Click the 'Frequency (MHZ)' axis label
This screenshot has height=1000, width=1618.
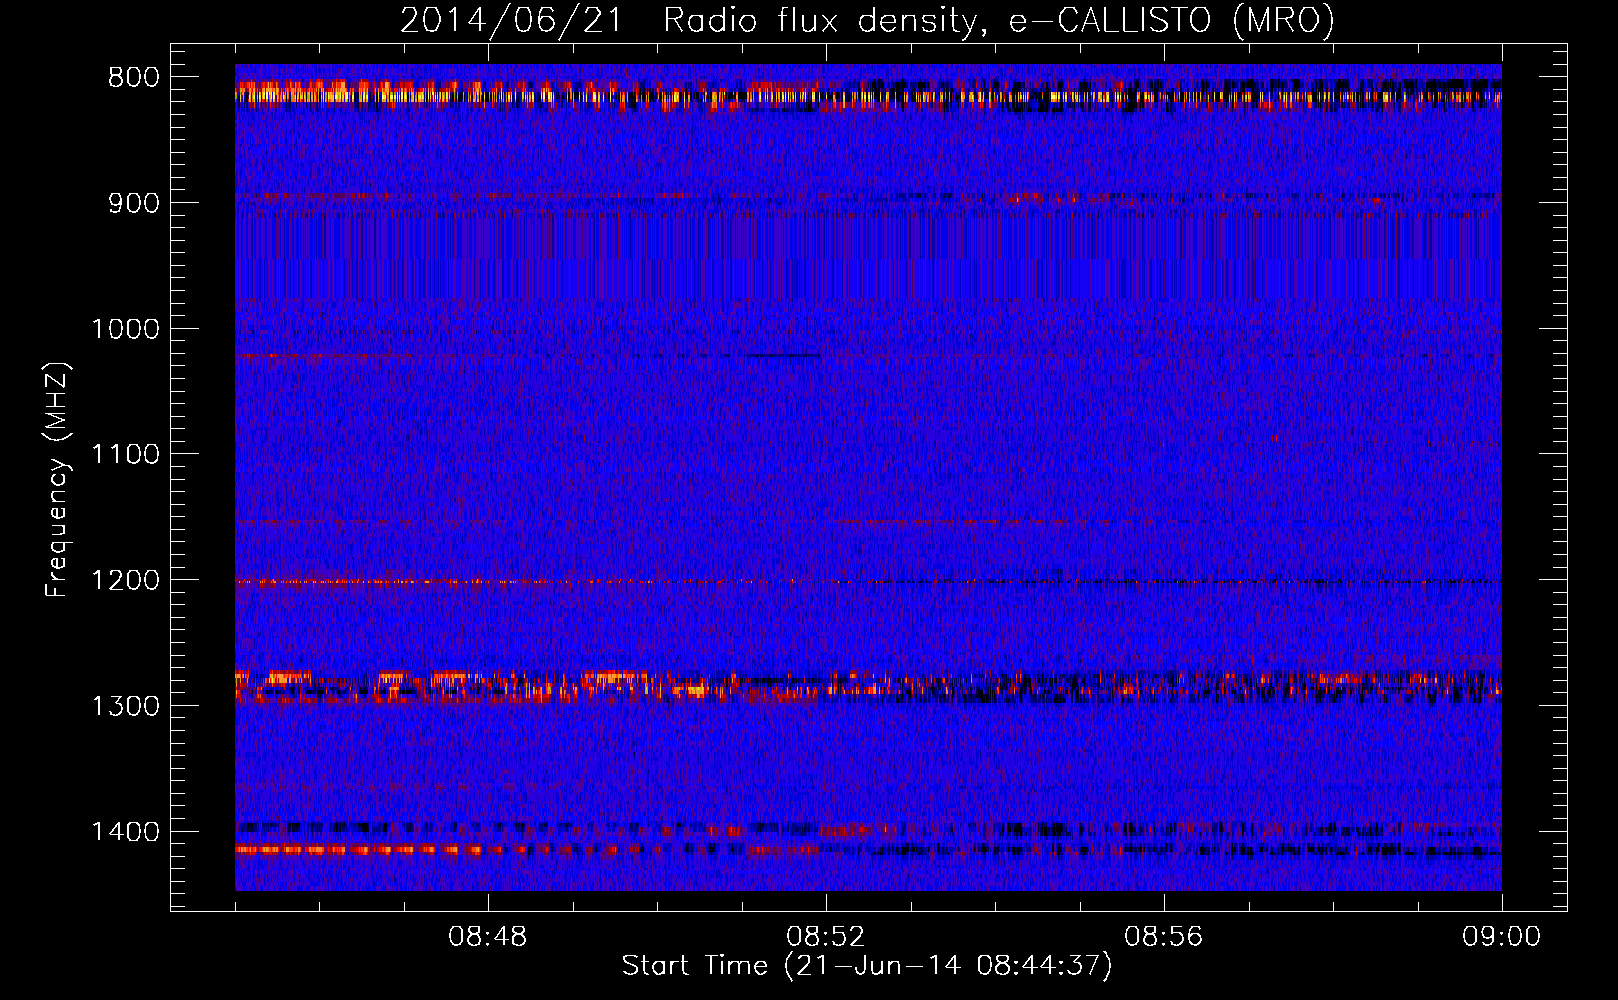coord(57,480)
